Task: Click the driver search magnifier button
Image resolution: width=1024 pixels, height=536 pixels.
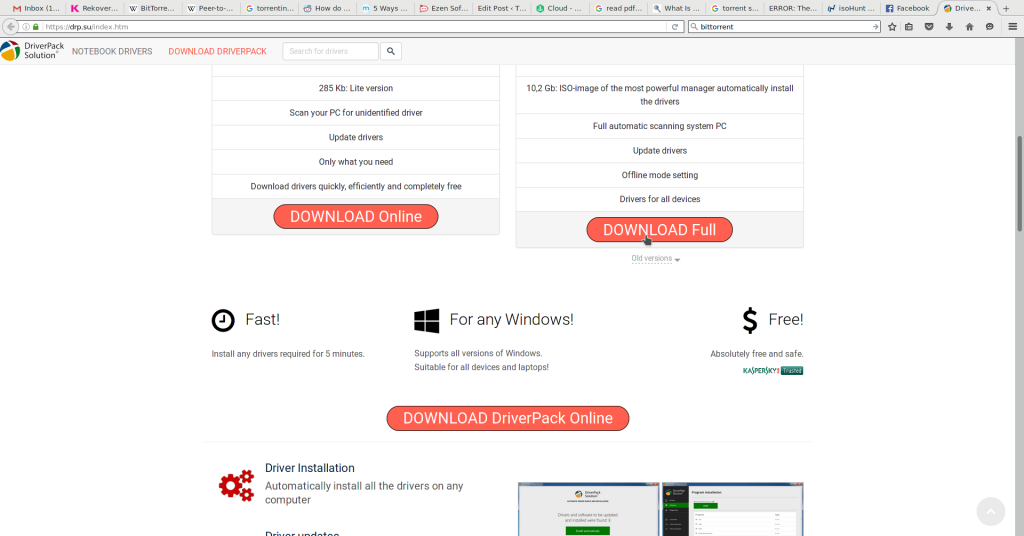Action: (x=391, y=51)
